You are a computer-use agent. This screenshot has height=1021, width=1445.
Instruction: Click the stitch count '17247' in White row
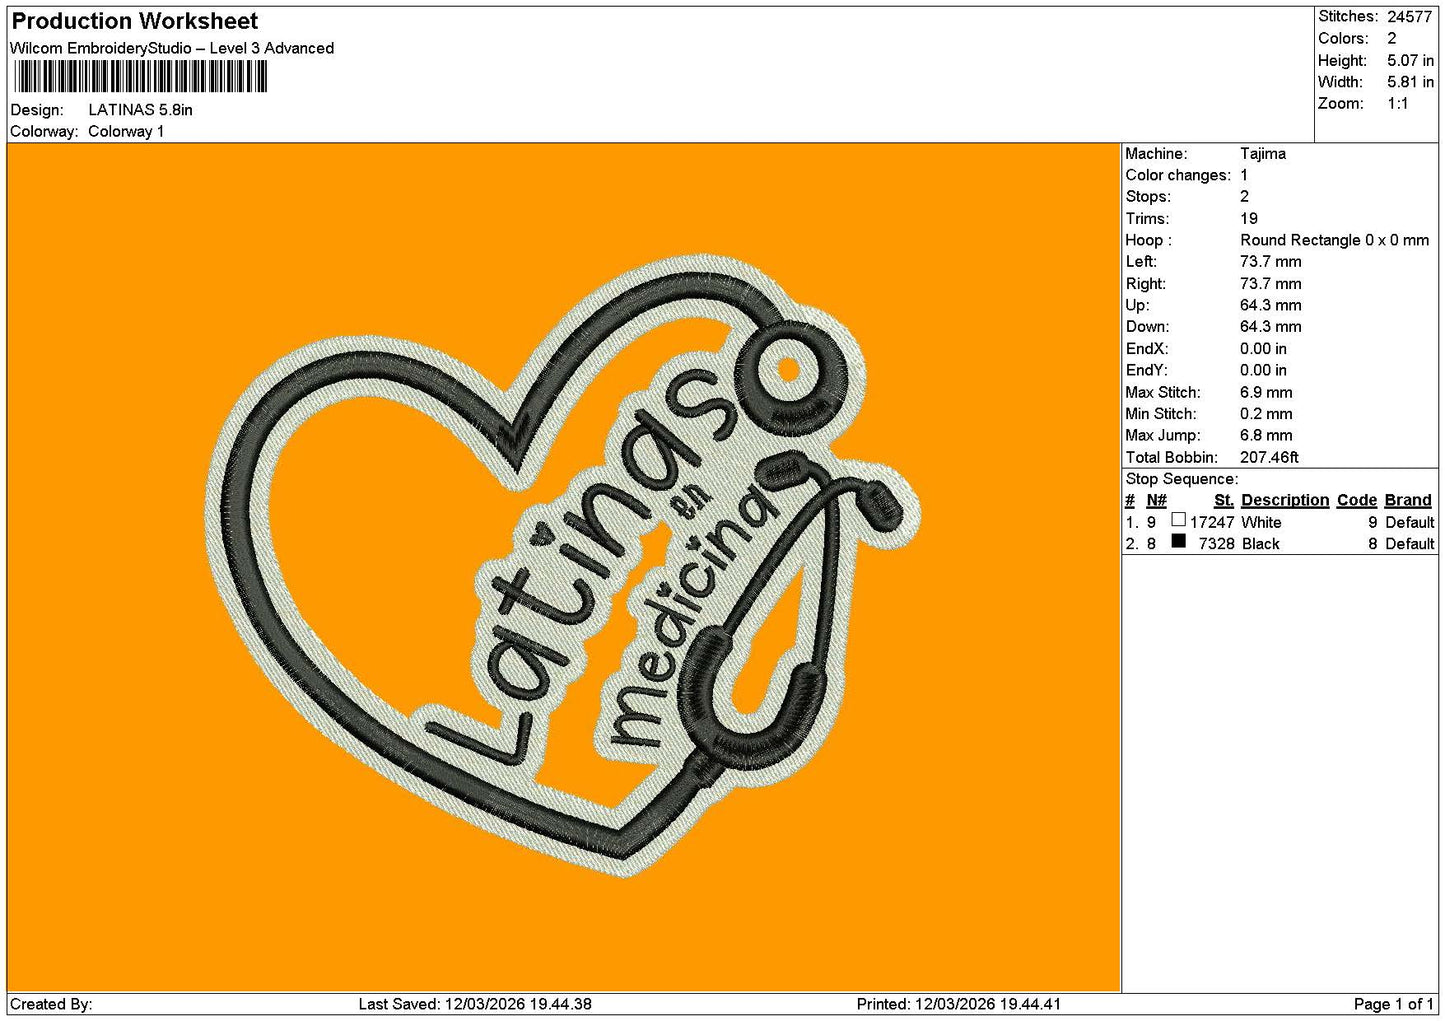1212,523
